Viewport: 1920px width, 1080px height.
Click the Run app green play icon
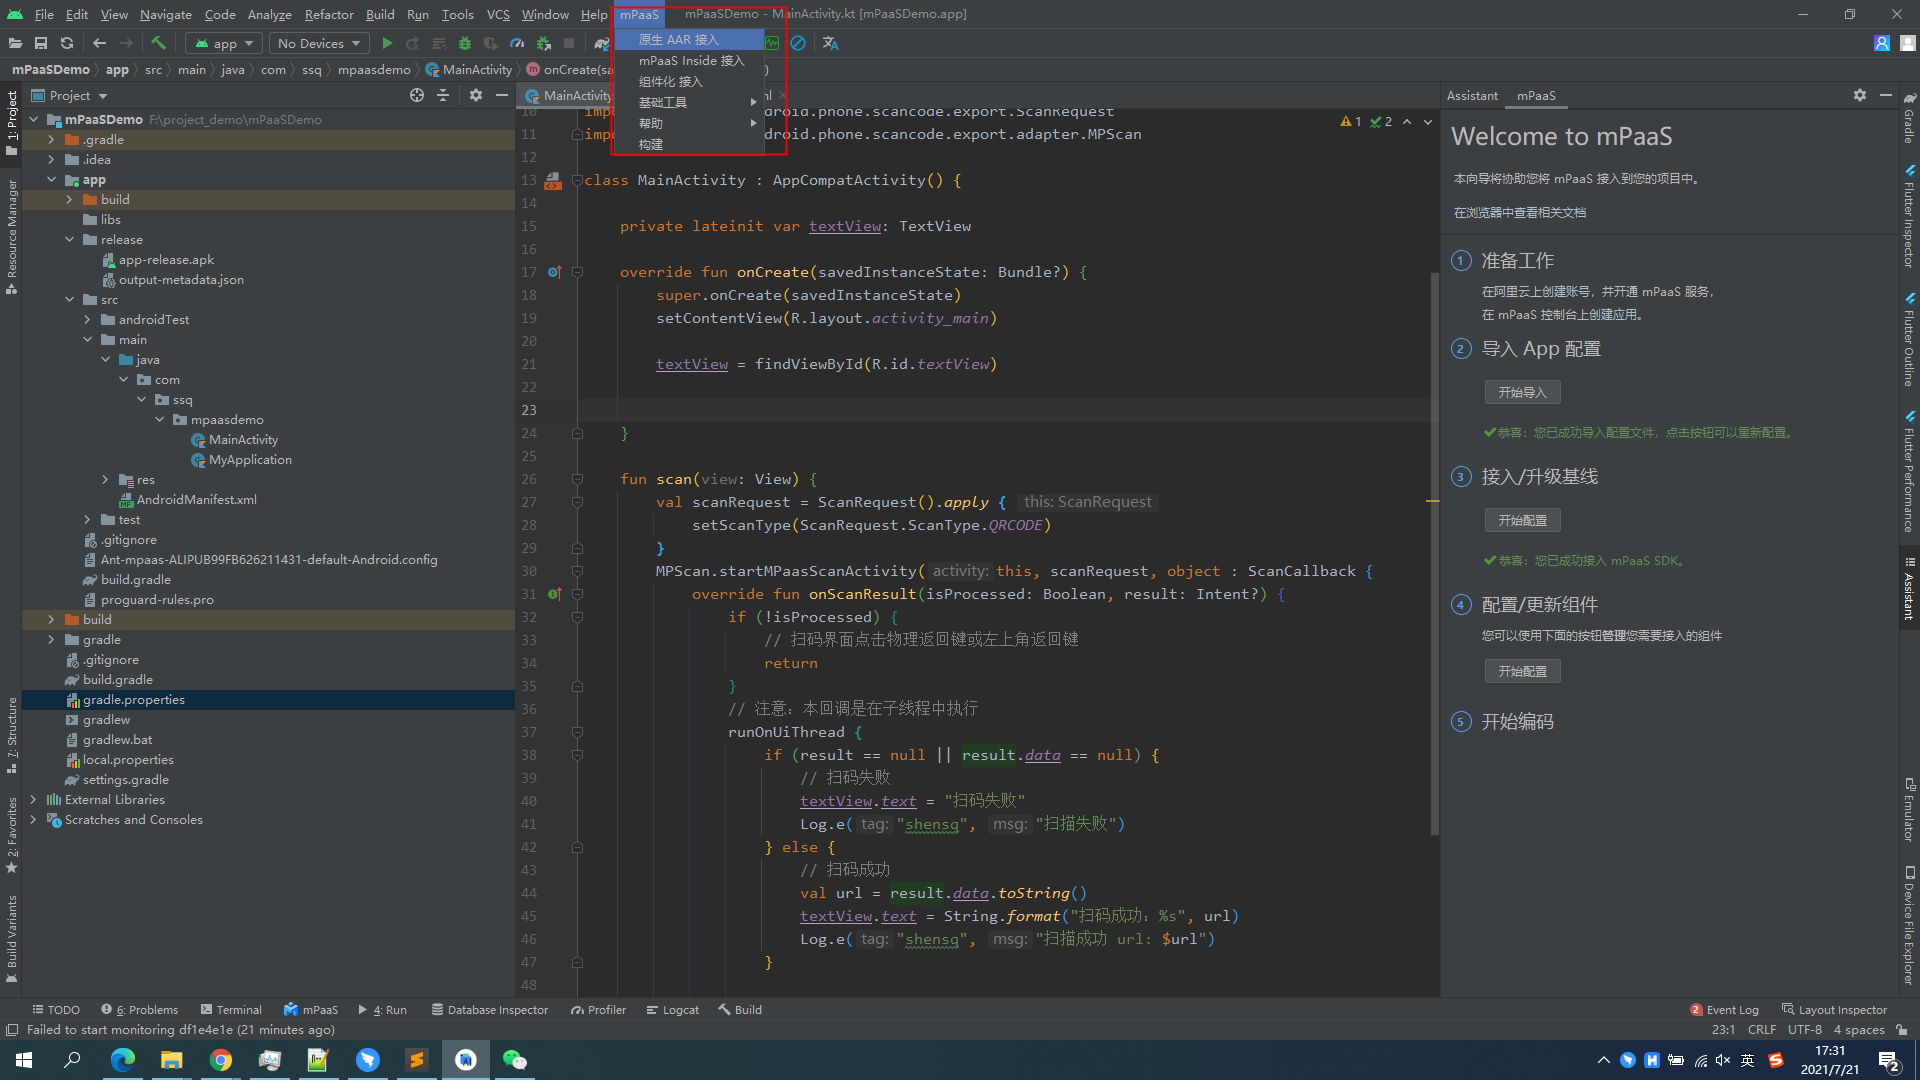[387, 43]
